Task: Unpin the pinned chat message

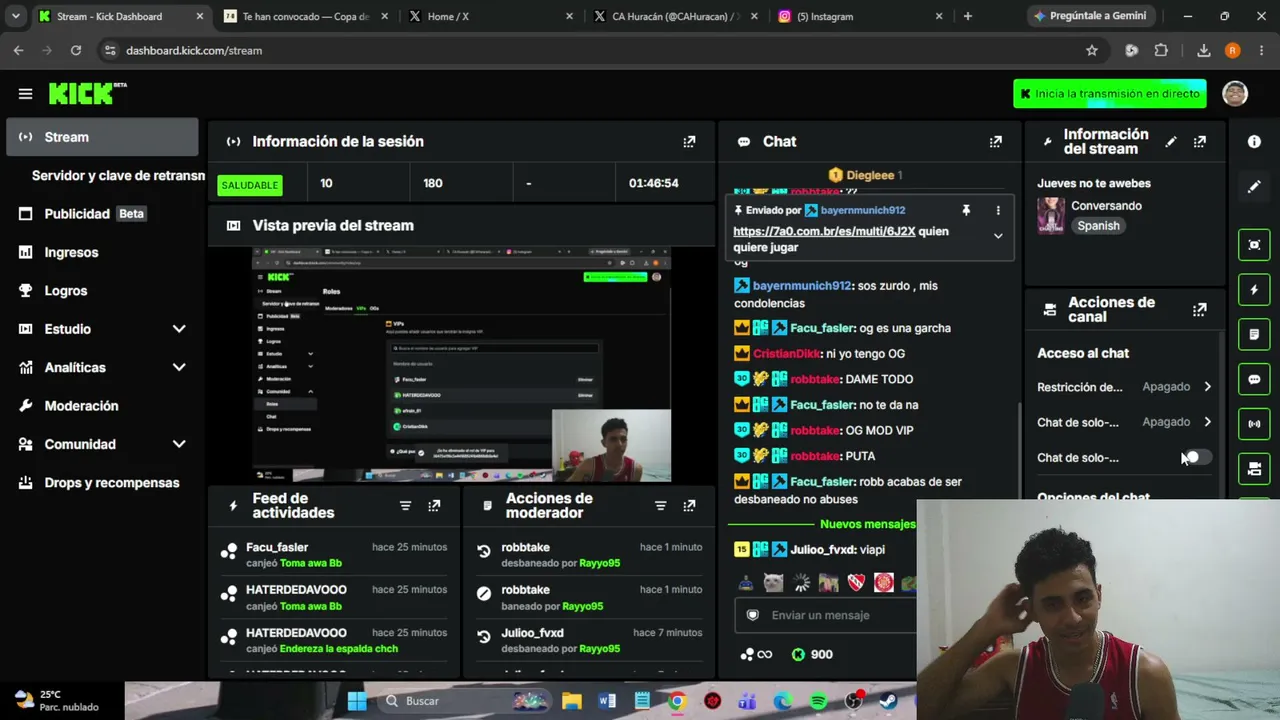Action: [x=966, y=210]
